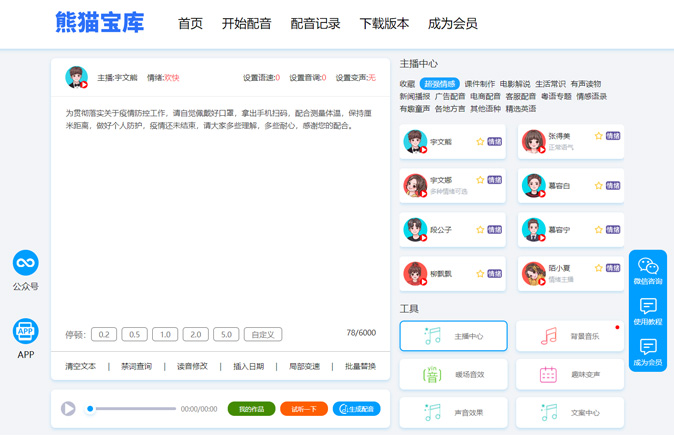Image resolution: width=674 pixels, height=435 pixels.
Task: Click the blue 生成配音 button
Action: tap(356, 409)
